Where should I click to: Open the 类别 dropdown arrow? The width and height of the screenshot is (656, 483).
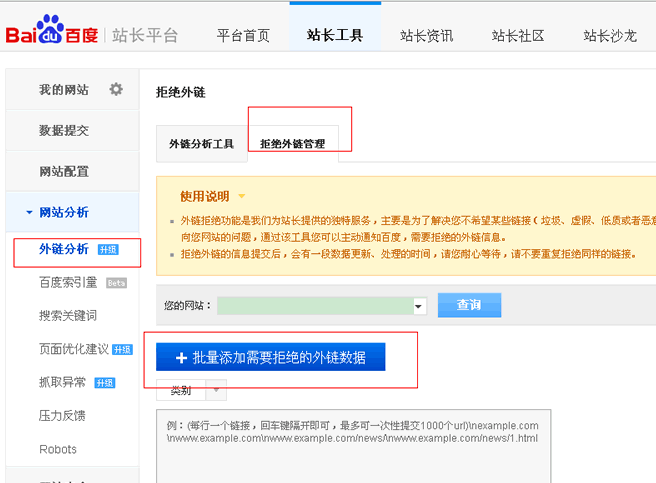point(216,390)
